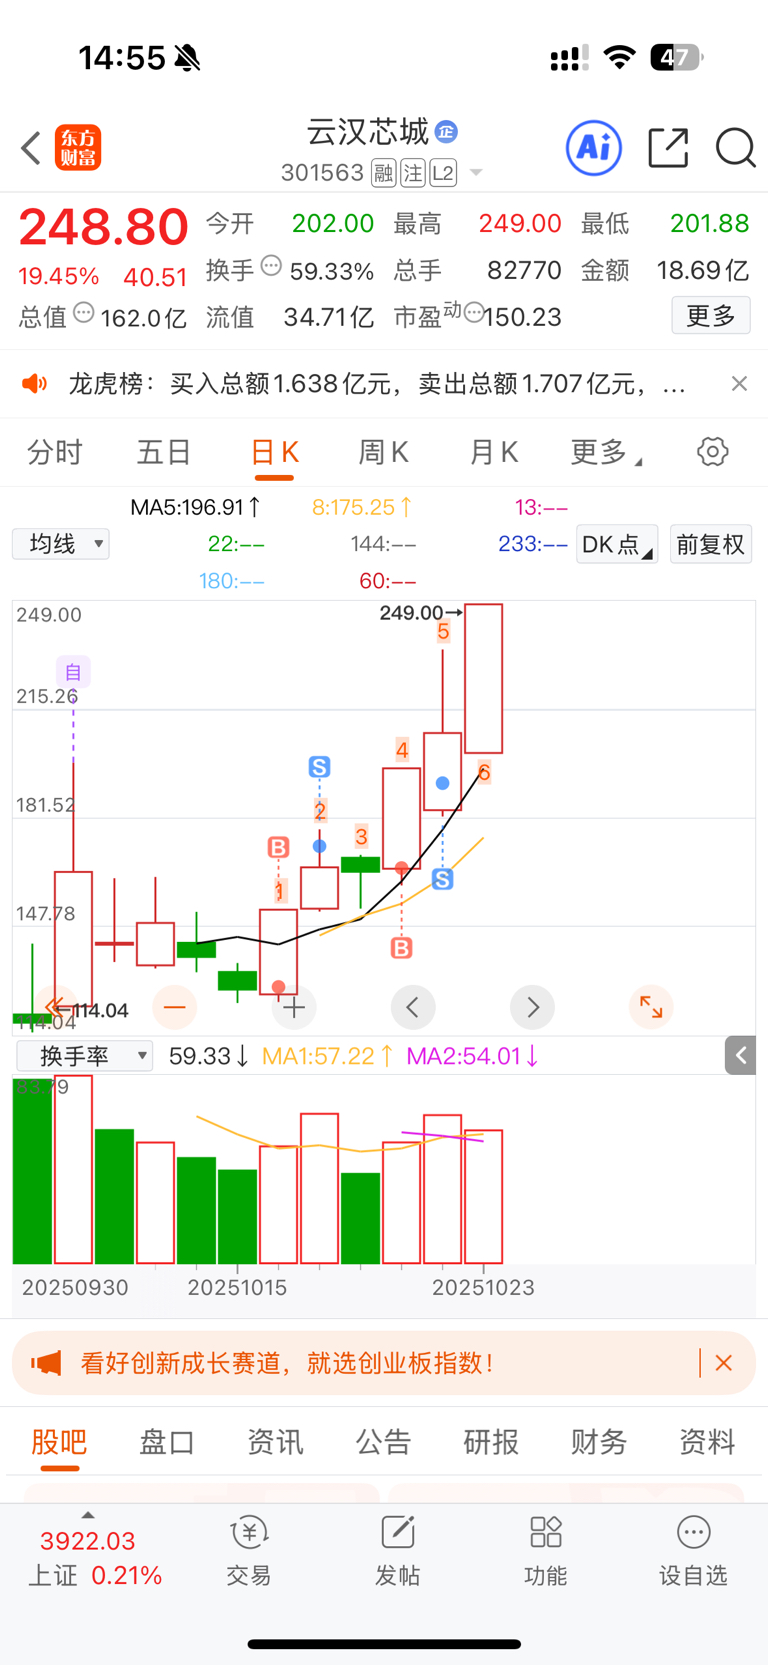Open the 东方财富 logo icon
769x1665 pixels.
[78, 148]
